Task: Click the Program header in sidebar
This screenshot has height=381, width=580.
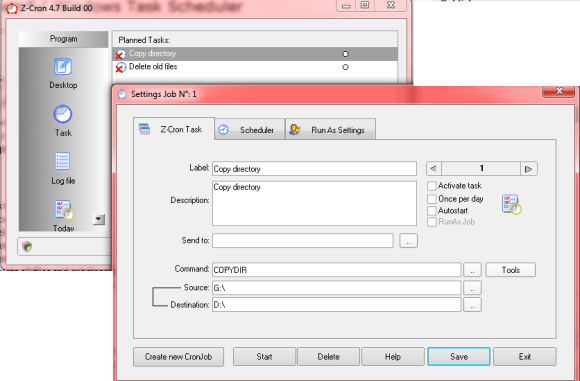Action: 63,39
